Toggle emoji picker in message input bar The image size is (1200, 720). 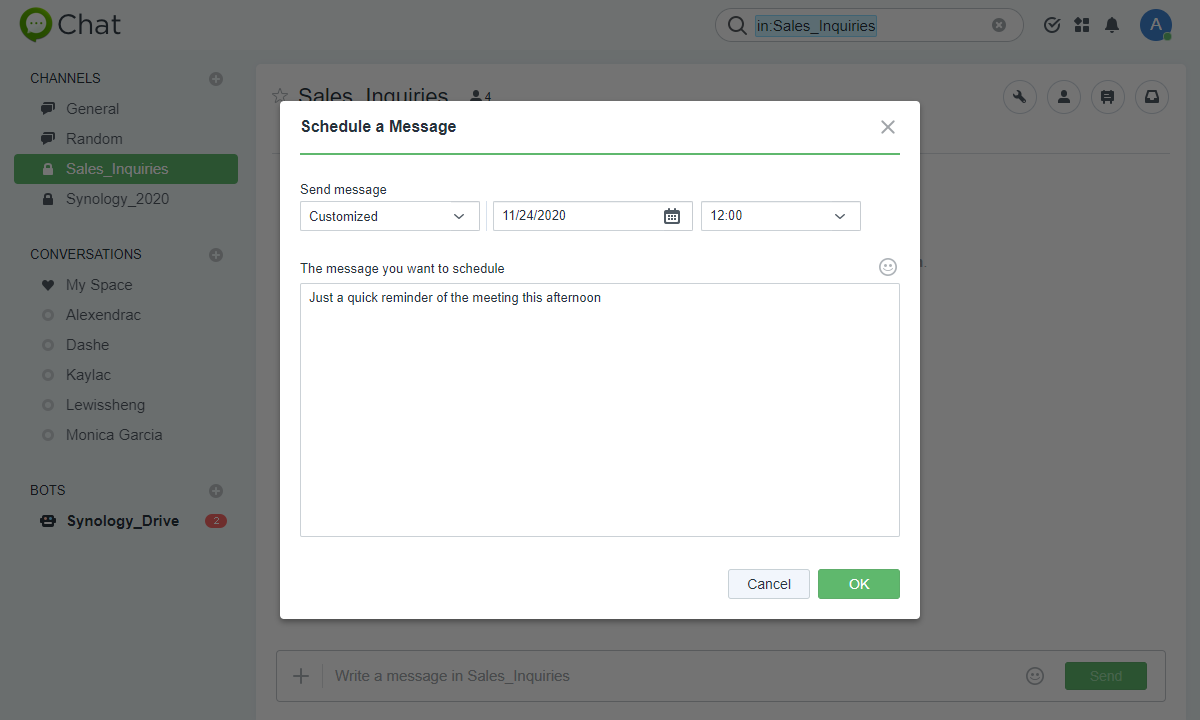click(x=1035, y=675)
